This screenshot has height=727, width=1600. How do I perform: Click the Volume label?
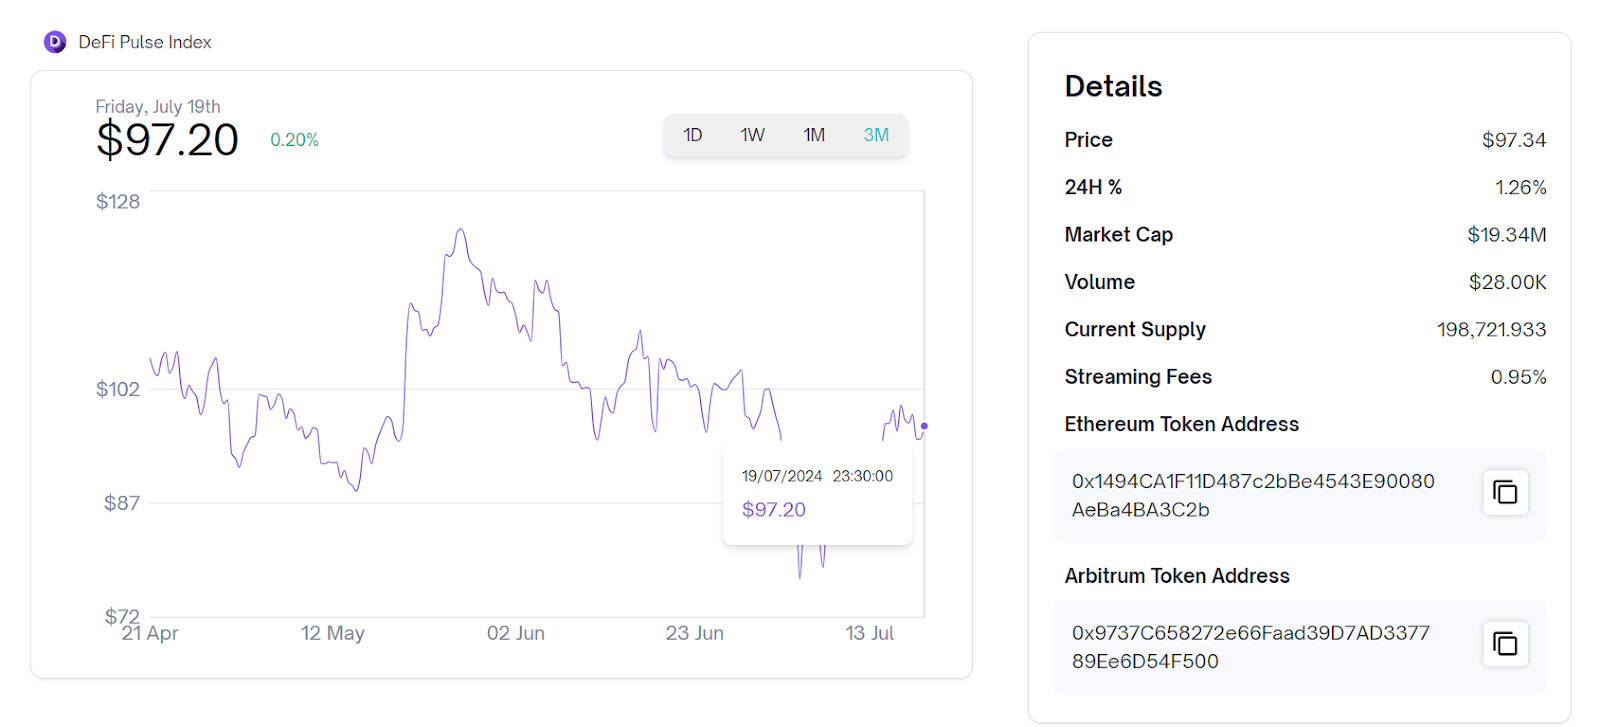pos(1100,282)
